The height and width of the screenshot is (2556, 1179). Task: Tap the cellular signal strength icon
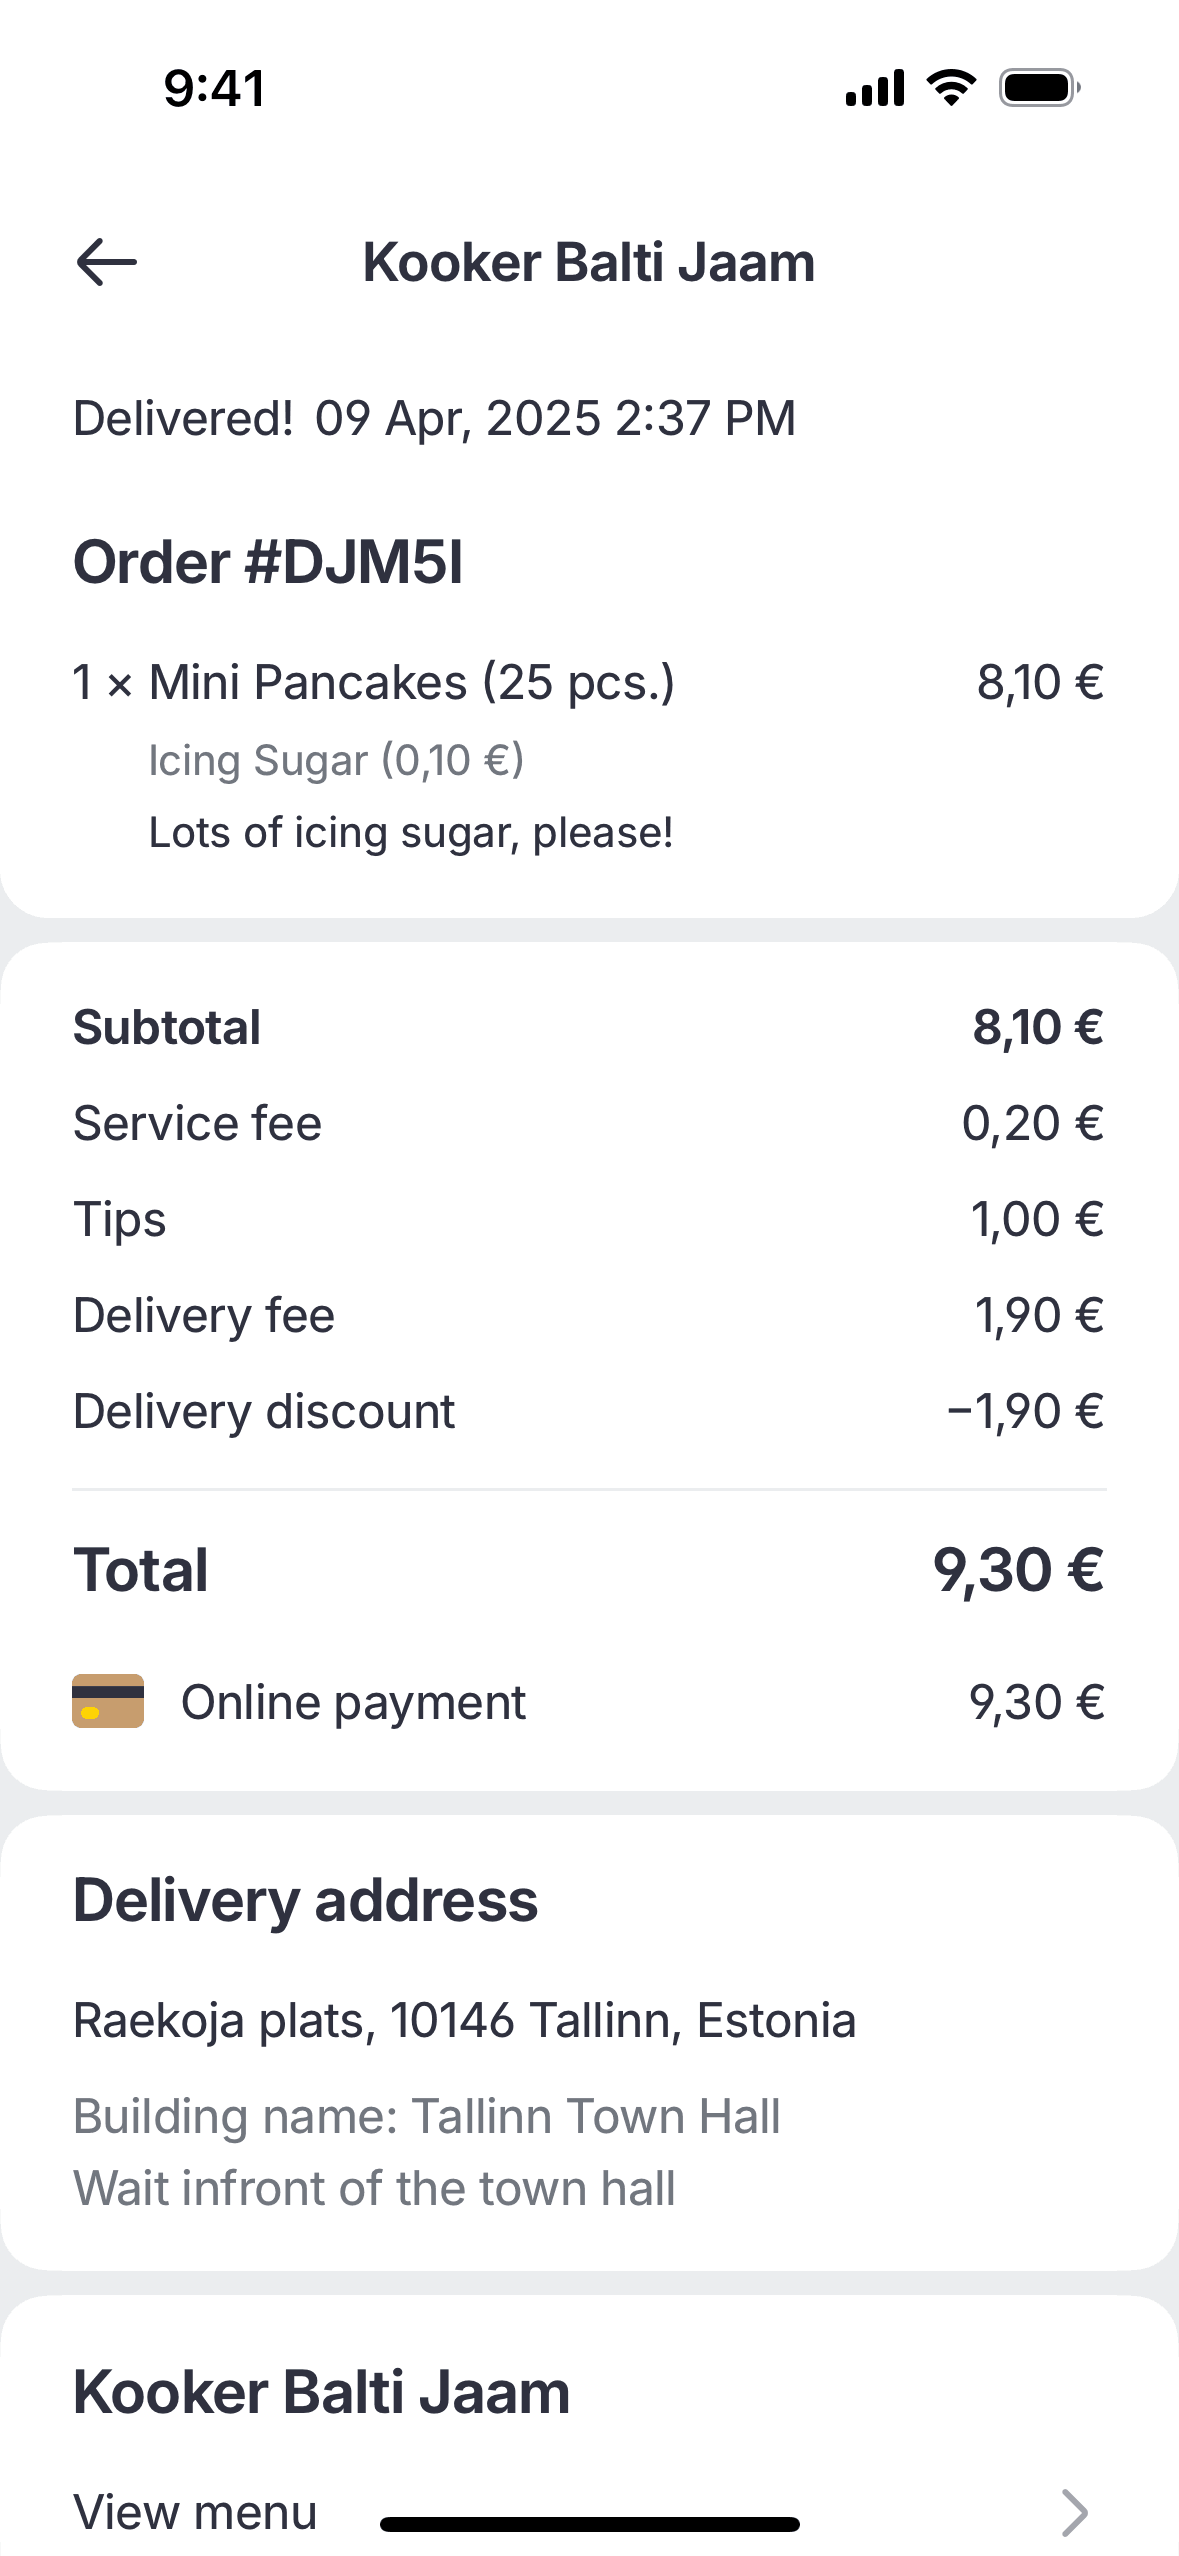point(875,88)
